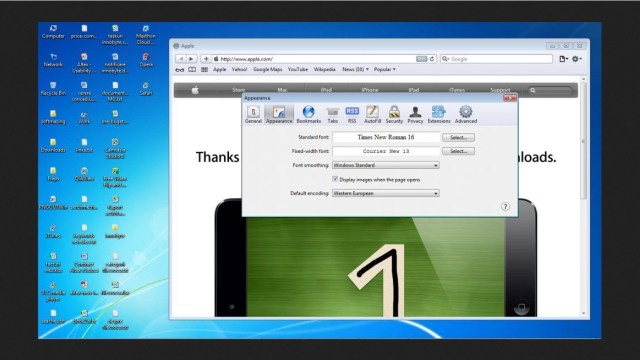Open the Google Maps bookmark
The image size is (640, 360).
point(267,69)
